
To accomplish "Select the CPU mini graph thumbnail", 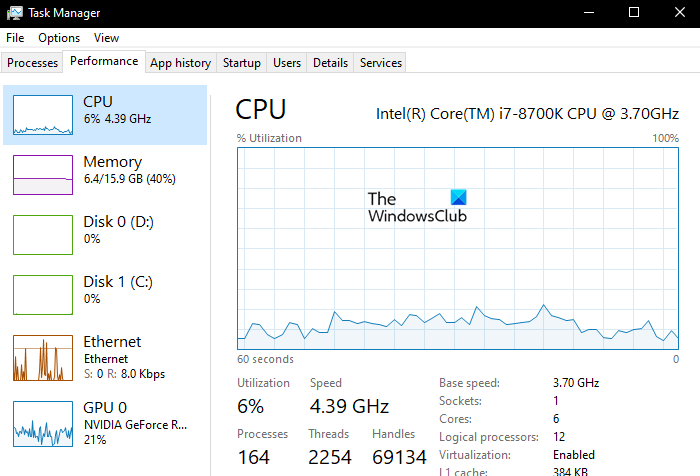I will (42, 115).
